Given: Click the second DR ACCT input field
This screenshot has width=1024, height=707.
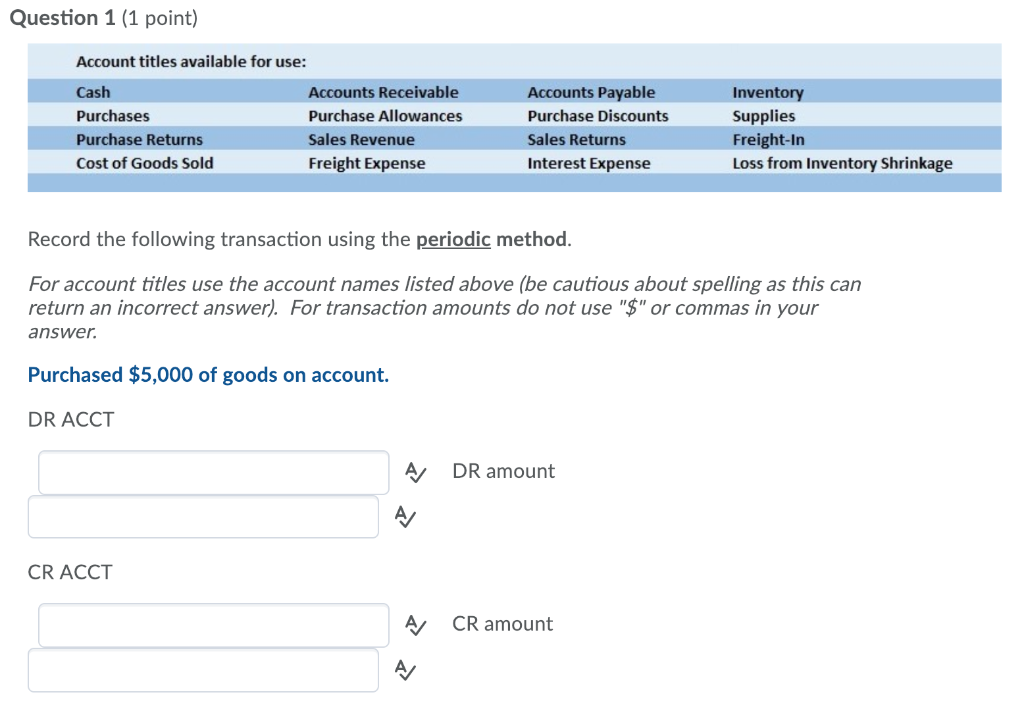Looking at the screenshot, I should 203,516.
